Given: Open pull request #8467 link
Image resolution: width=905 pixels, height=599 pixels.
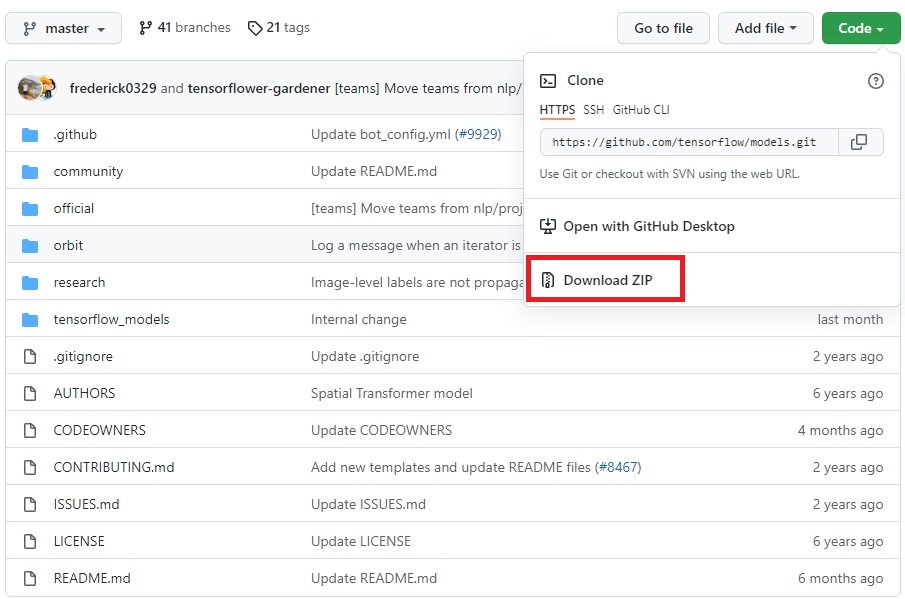Looking at the screenshot, I should click(618, 467).
